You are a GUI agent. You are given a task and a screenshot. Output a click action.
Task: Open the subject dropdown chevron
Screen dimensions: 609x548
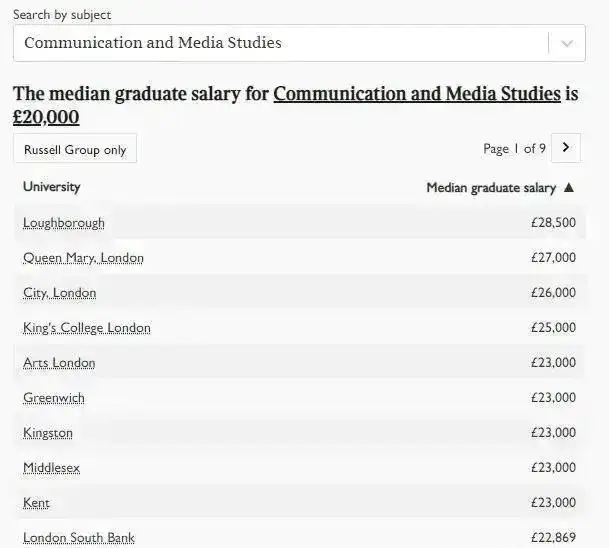tap(567, 43)
